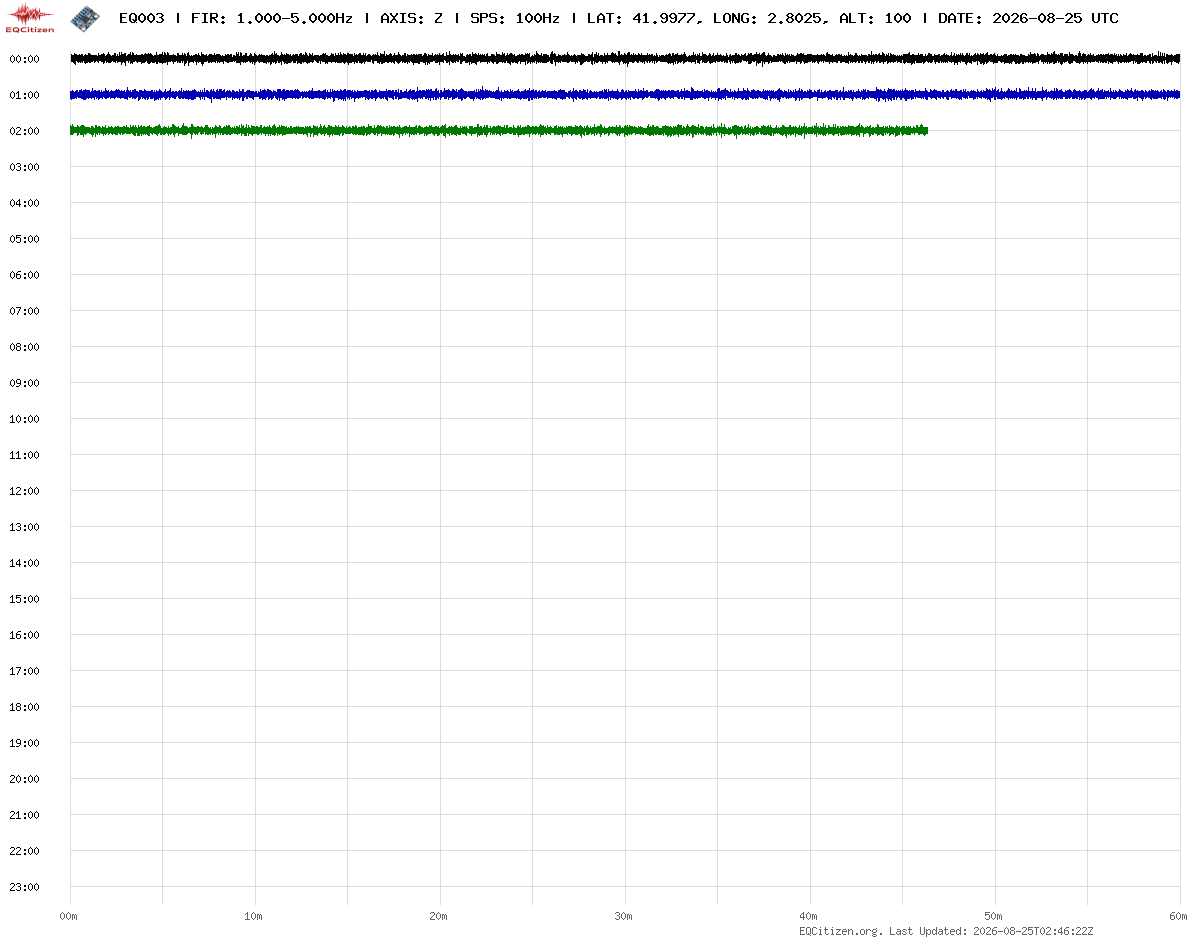This screenshot has height=940, width=1200.
Task: Click the 18:00 hour label
Action: click(24, 707)
